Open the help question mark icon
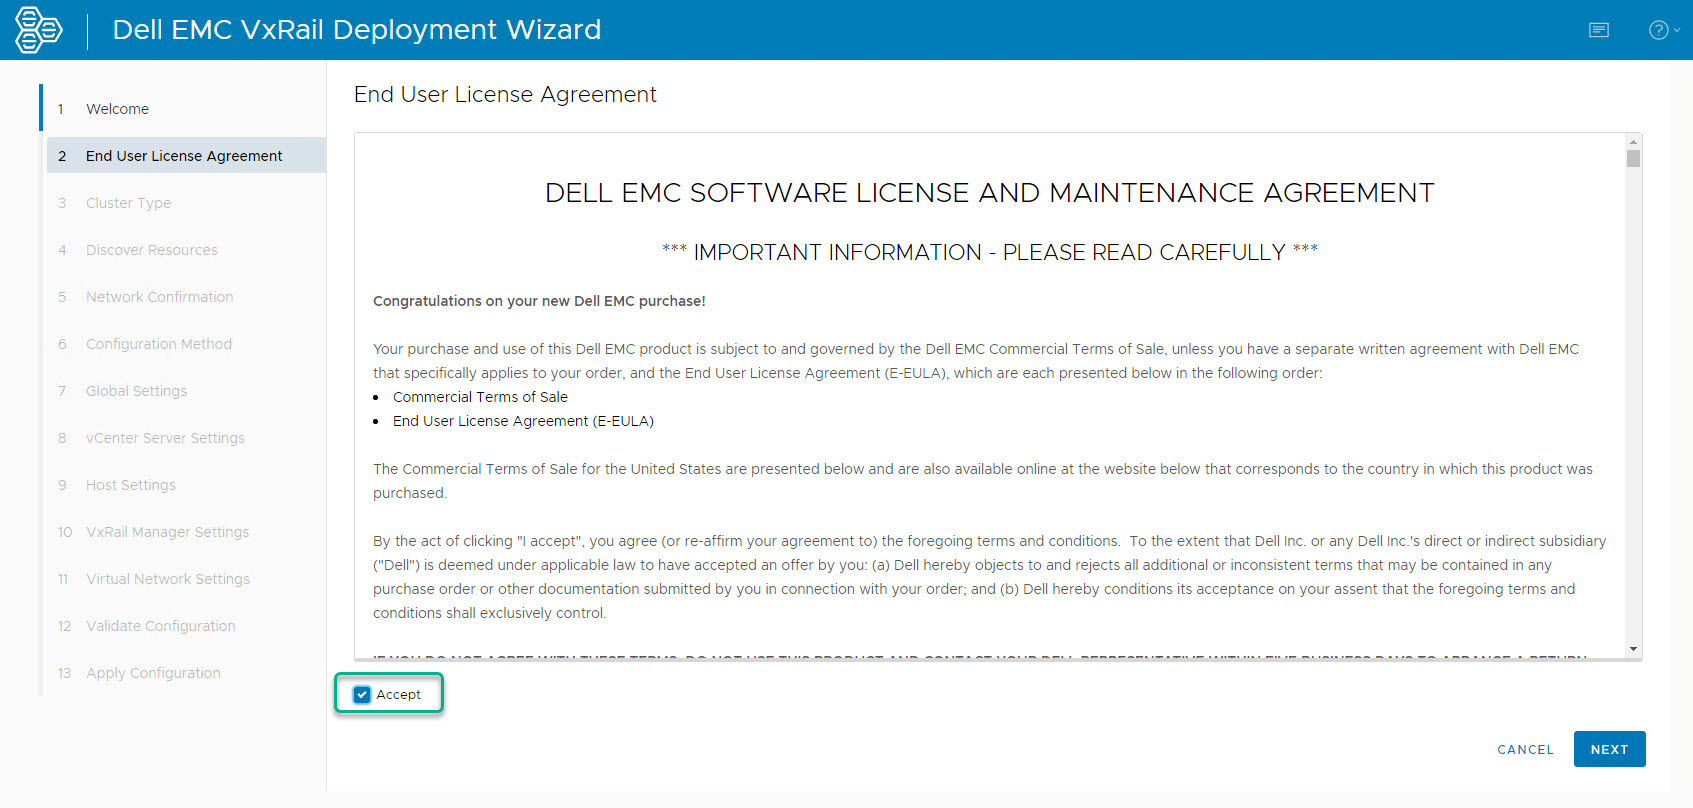The width and height of the screenshot is (1693, 808). [x=1658, y=30]
